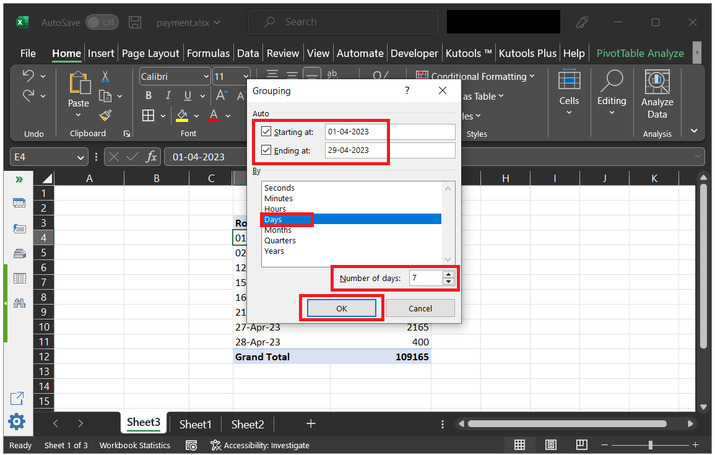Click the Borders icon
715x455 pixels.
coord(148,115)
